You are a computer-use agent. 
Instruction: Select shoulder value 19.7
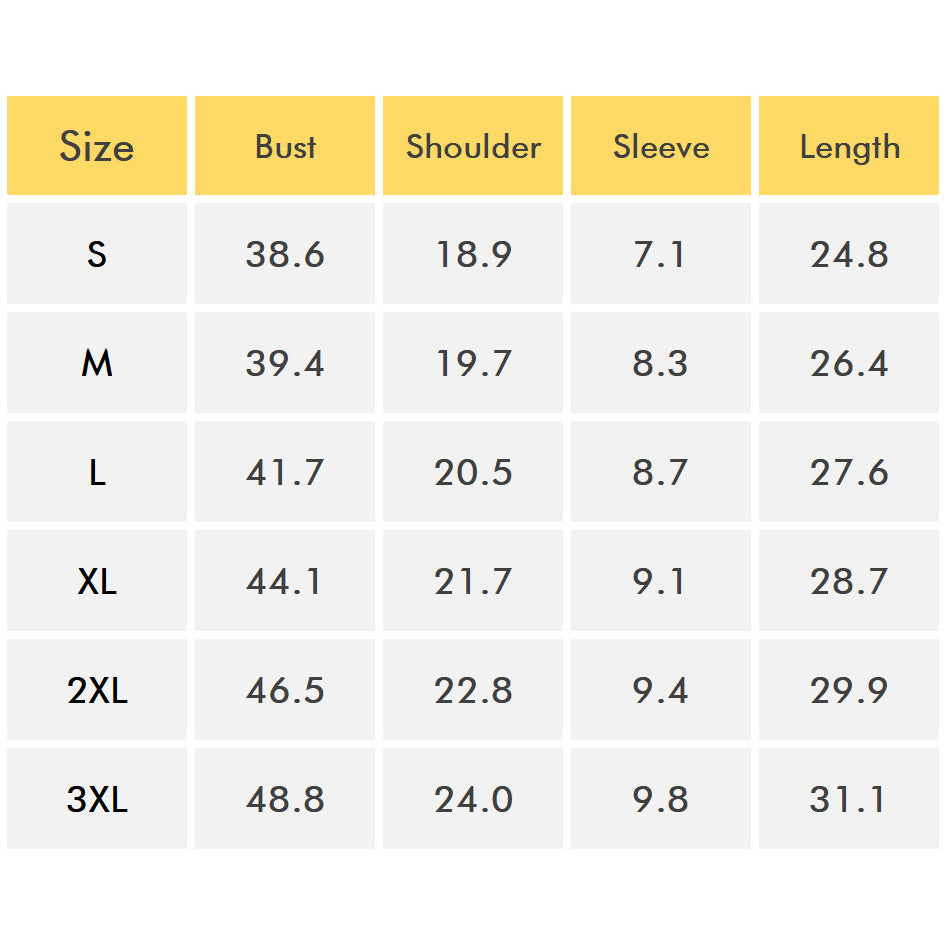(x=473, y=363)
